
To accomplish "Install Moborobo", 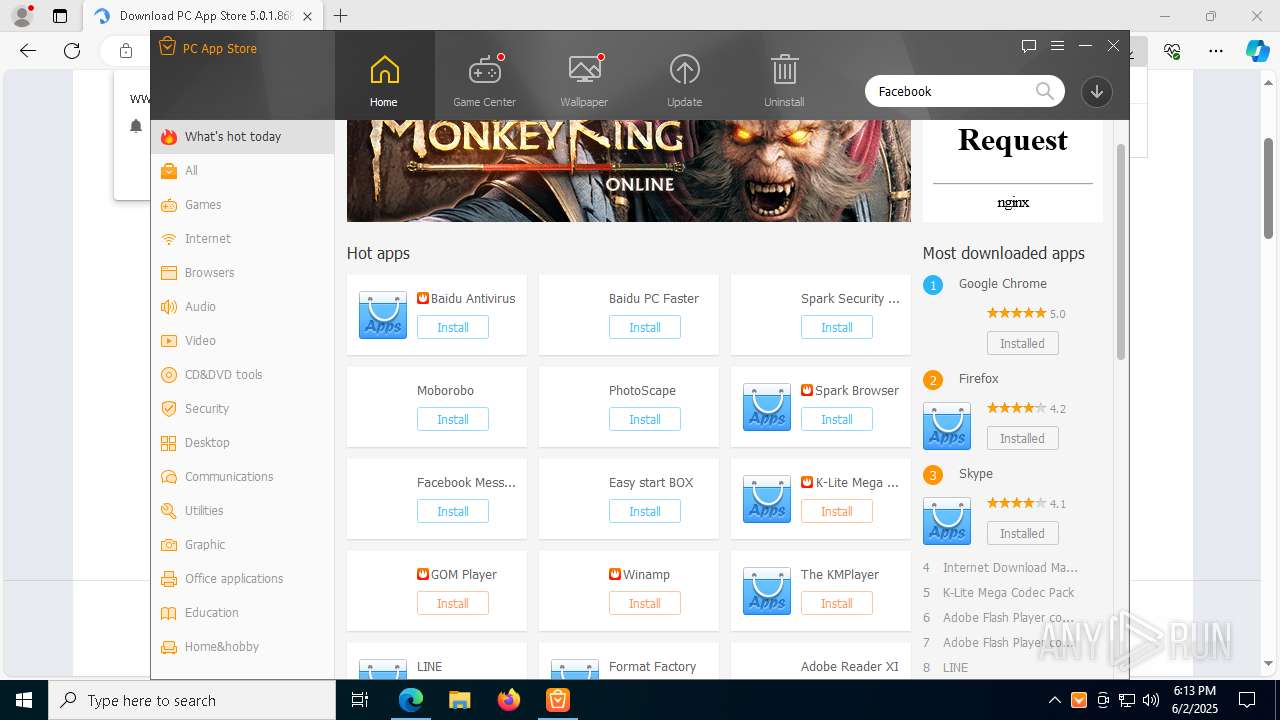I will click(x=453, y=419).
